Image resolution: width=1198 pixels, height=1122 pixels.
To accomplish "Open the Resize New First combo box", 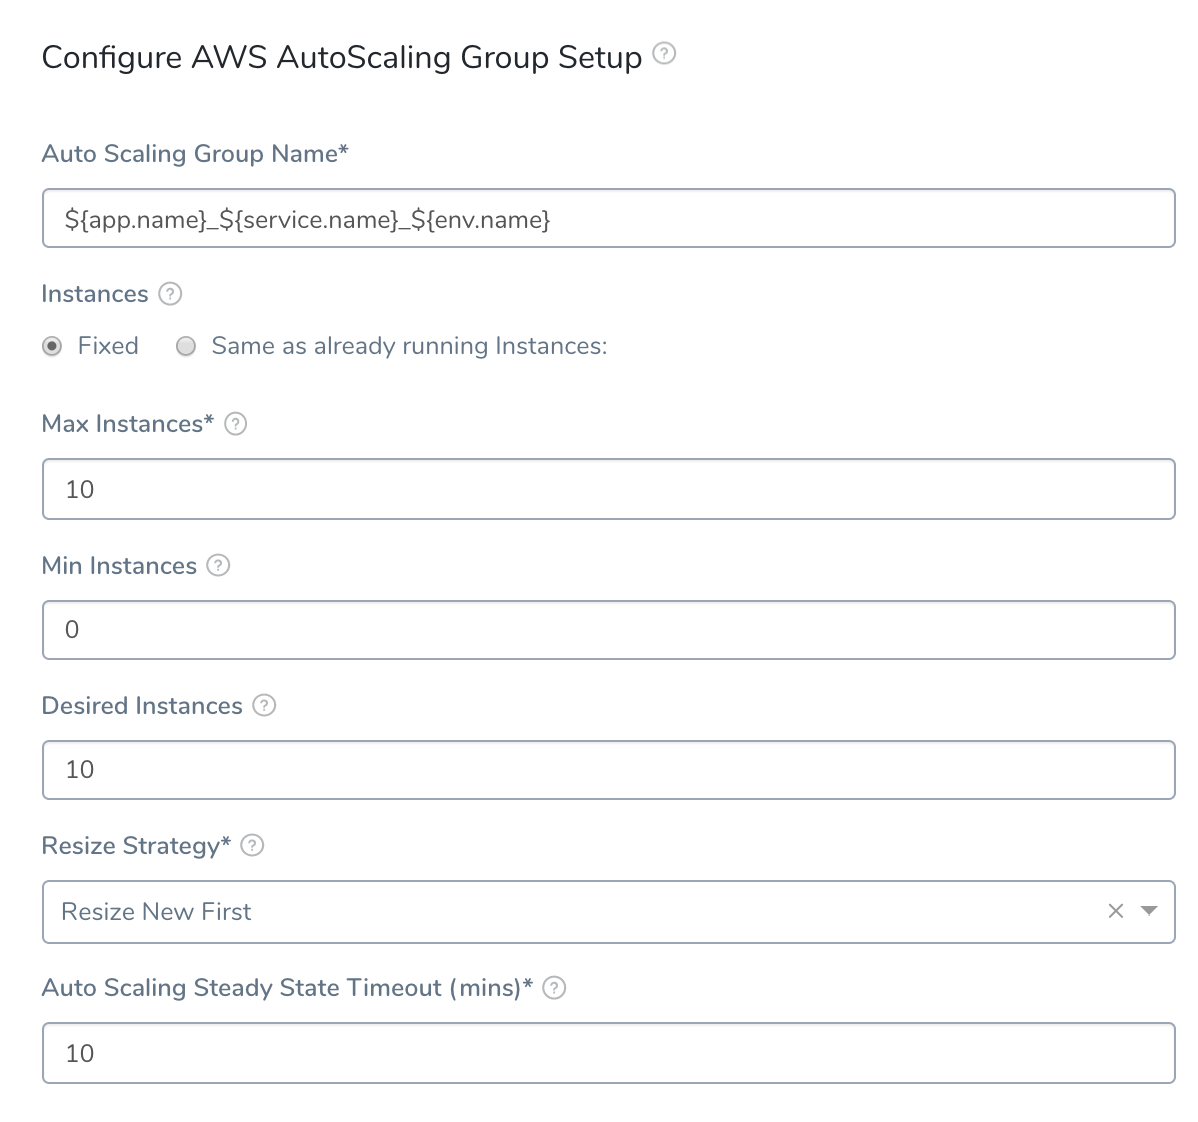I will (608, 912).
